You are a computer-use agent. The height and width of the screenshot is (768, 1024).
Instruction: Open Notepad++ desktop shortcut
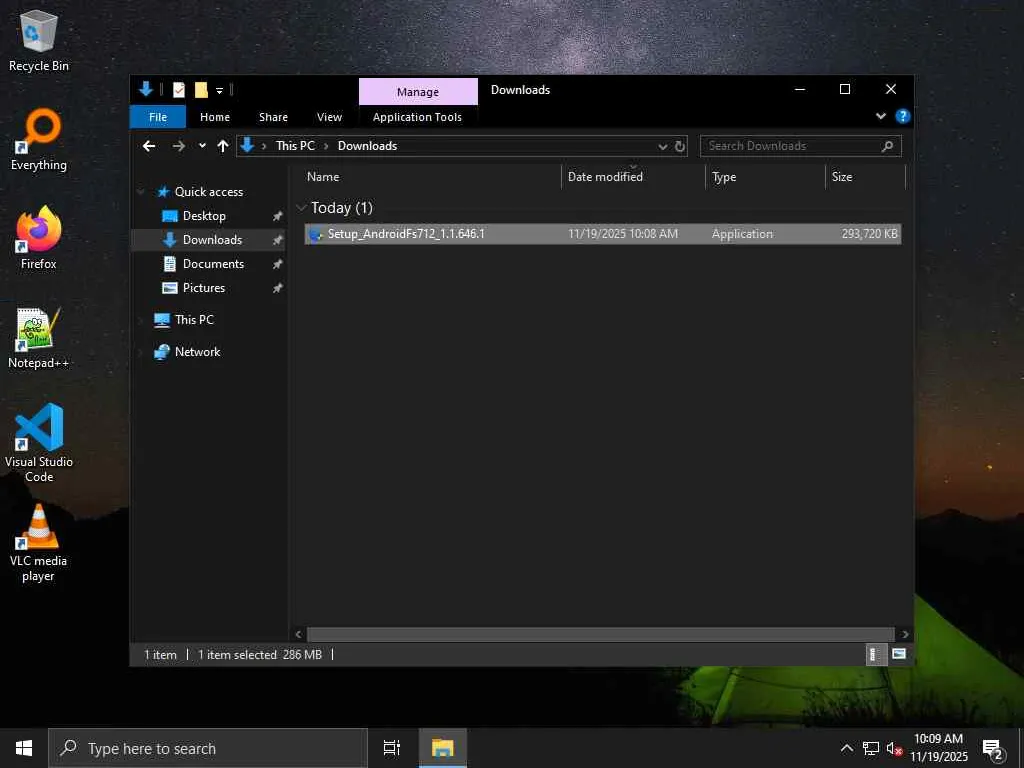39,338
